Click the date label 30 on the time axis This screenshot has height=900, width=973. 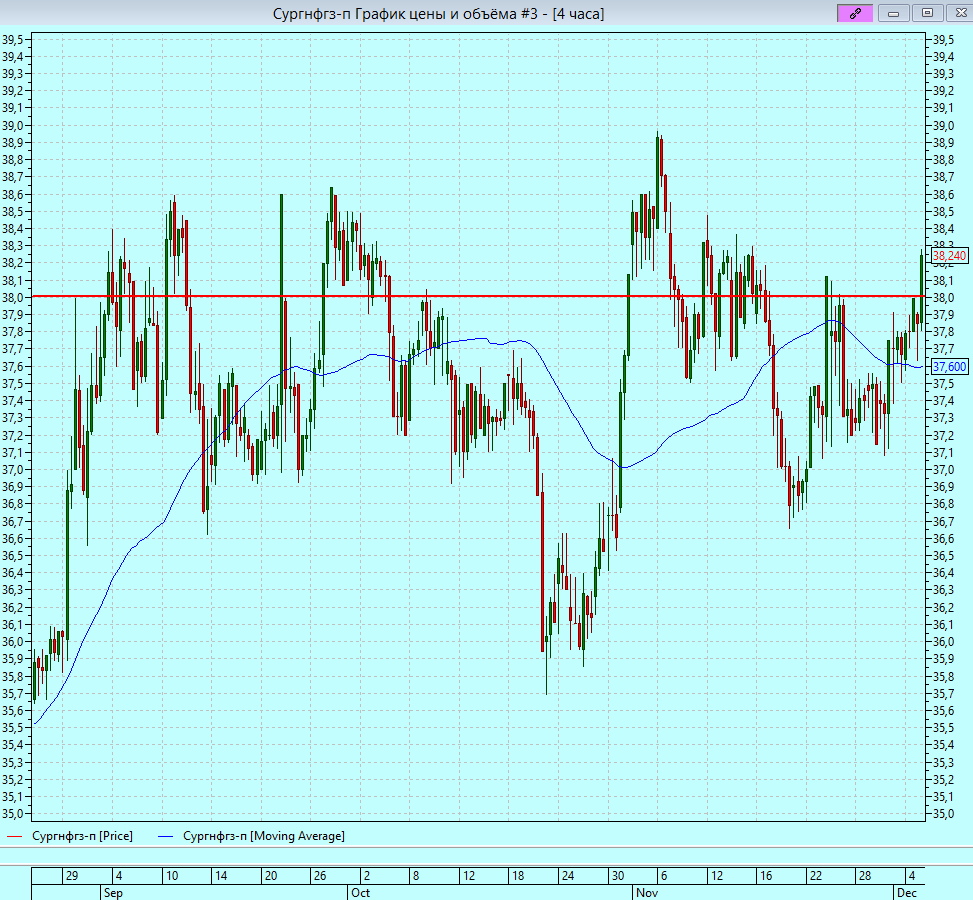click(x=617, y=876)
